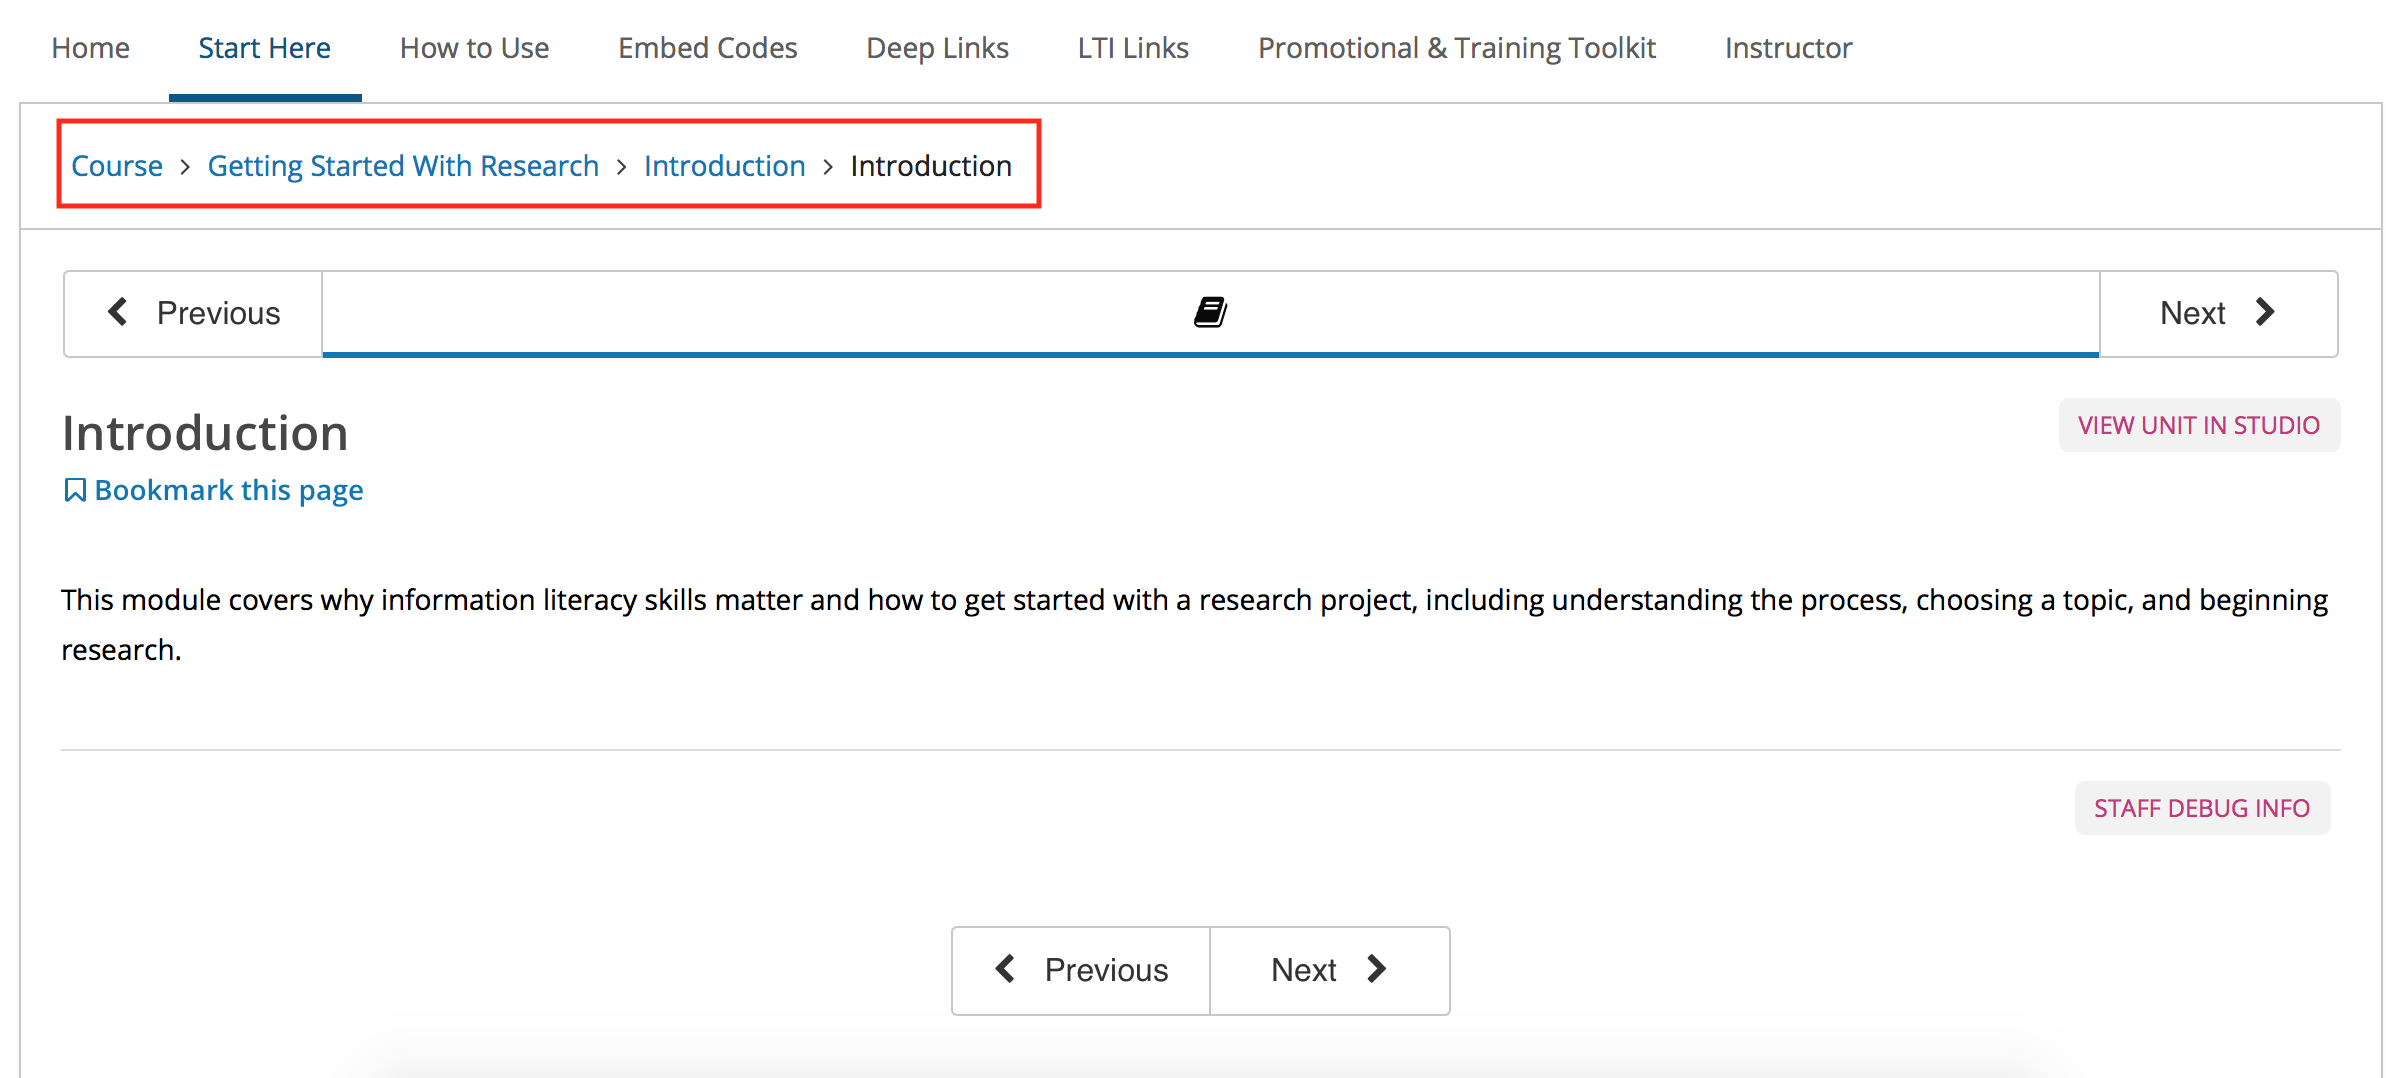
Task: Go to the Deep Links tab
Action: 937,48
